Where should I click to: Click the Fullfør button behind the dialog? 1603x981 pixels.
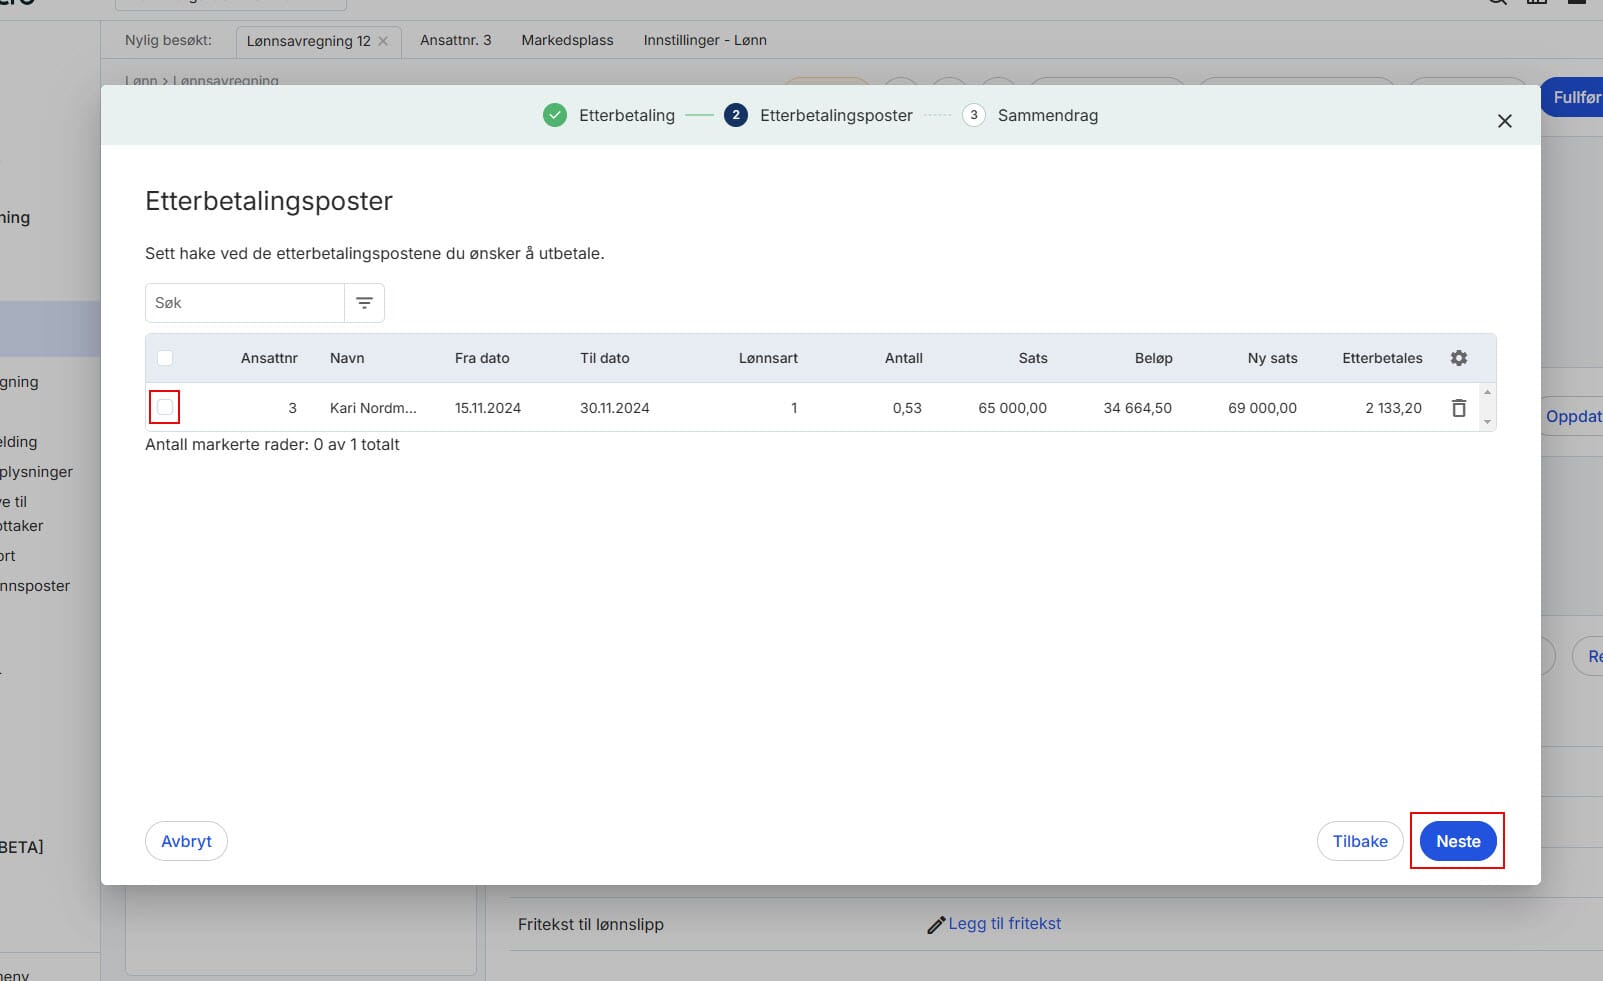click(1574, 97)
